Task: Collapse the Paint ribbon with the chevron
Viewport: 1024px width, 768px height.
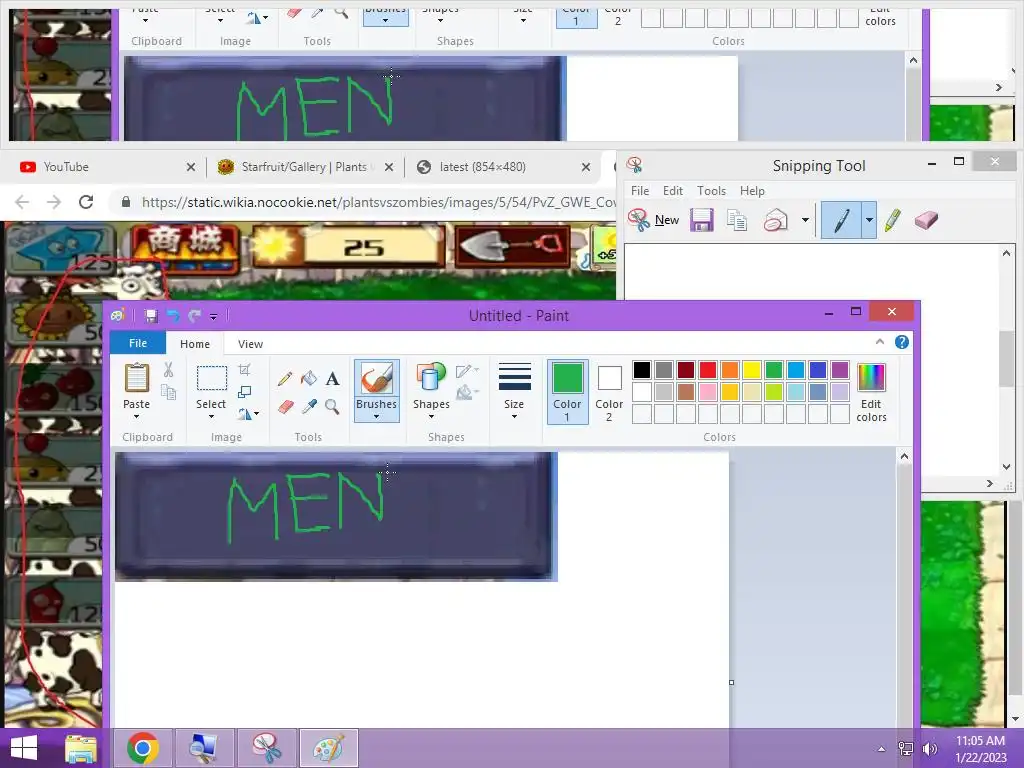Action: coord(880,342)
